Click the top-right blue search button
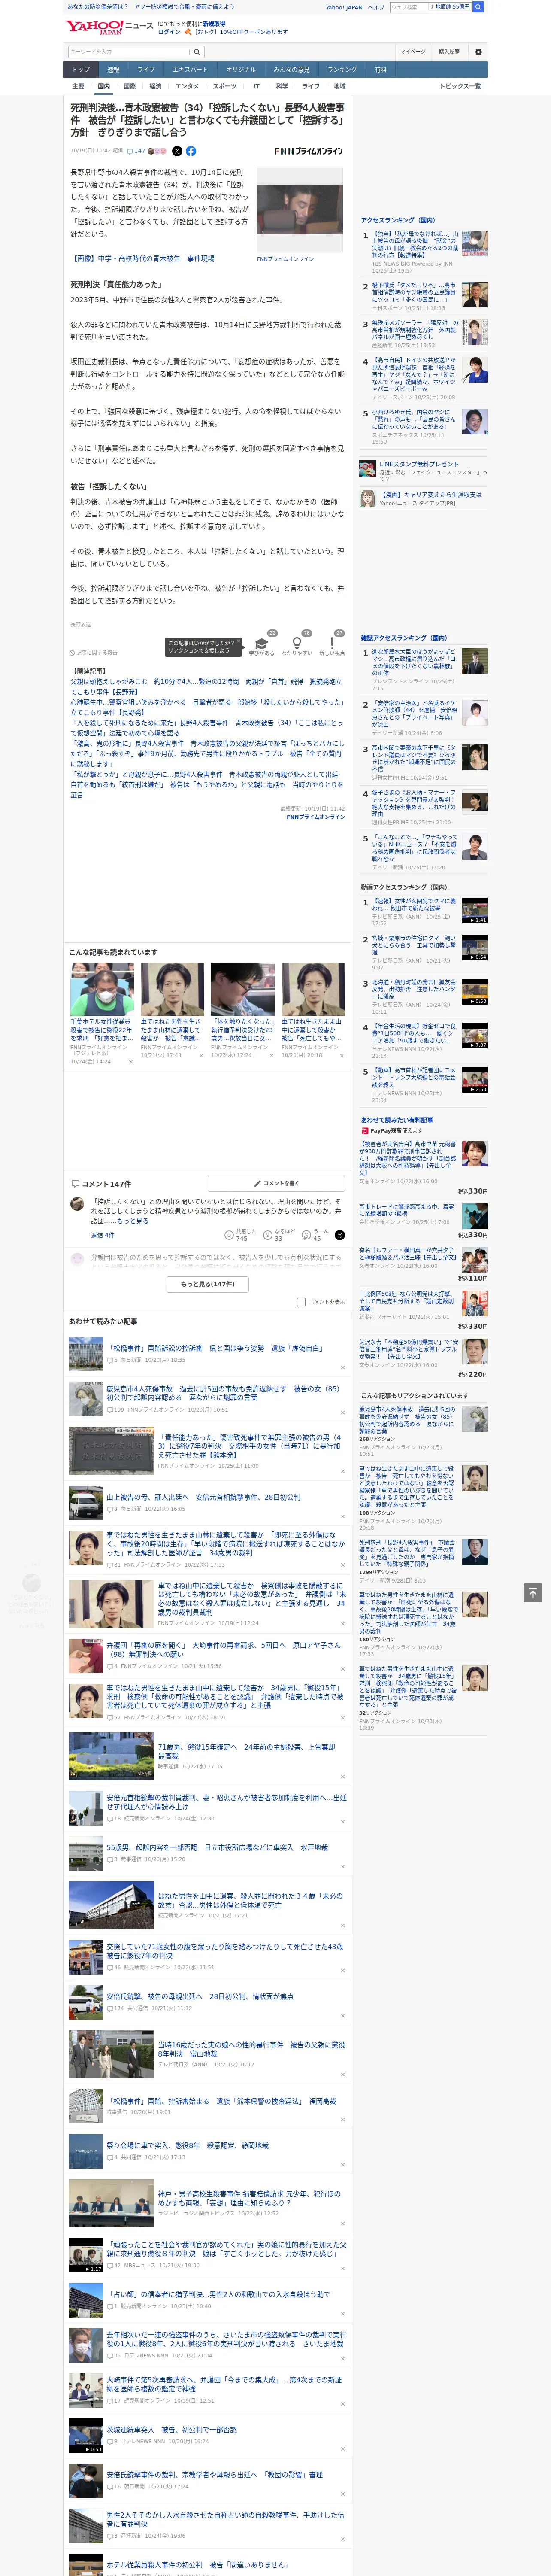This screenshot has height=2576, width=551. [478, 7]
